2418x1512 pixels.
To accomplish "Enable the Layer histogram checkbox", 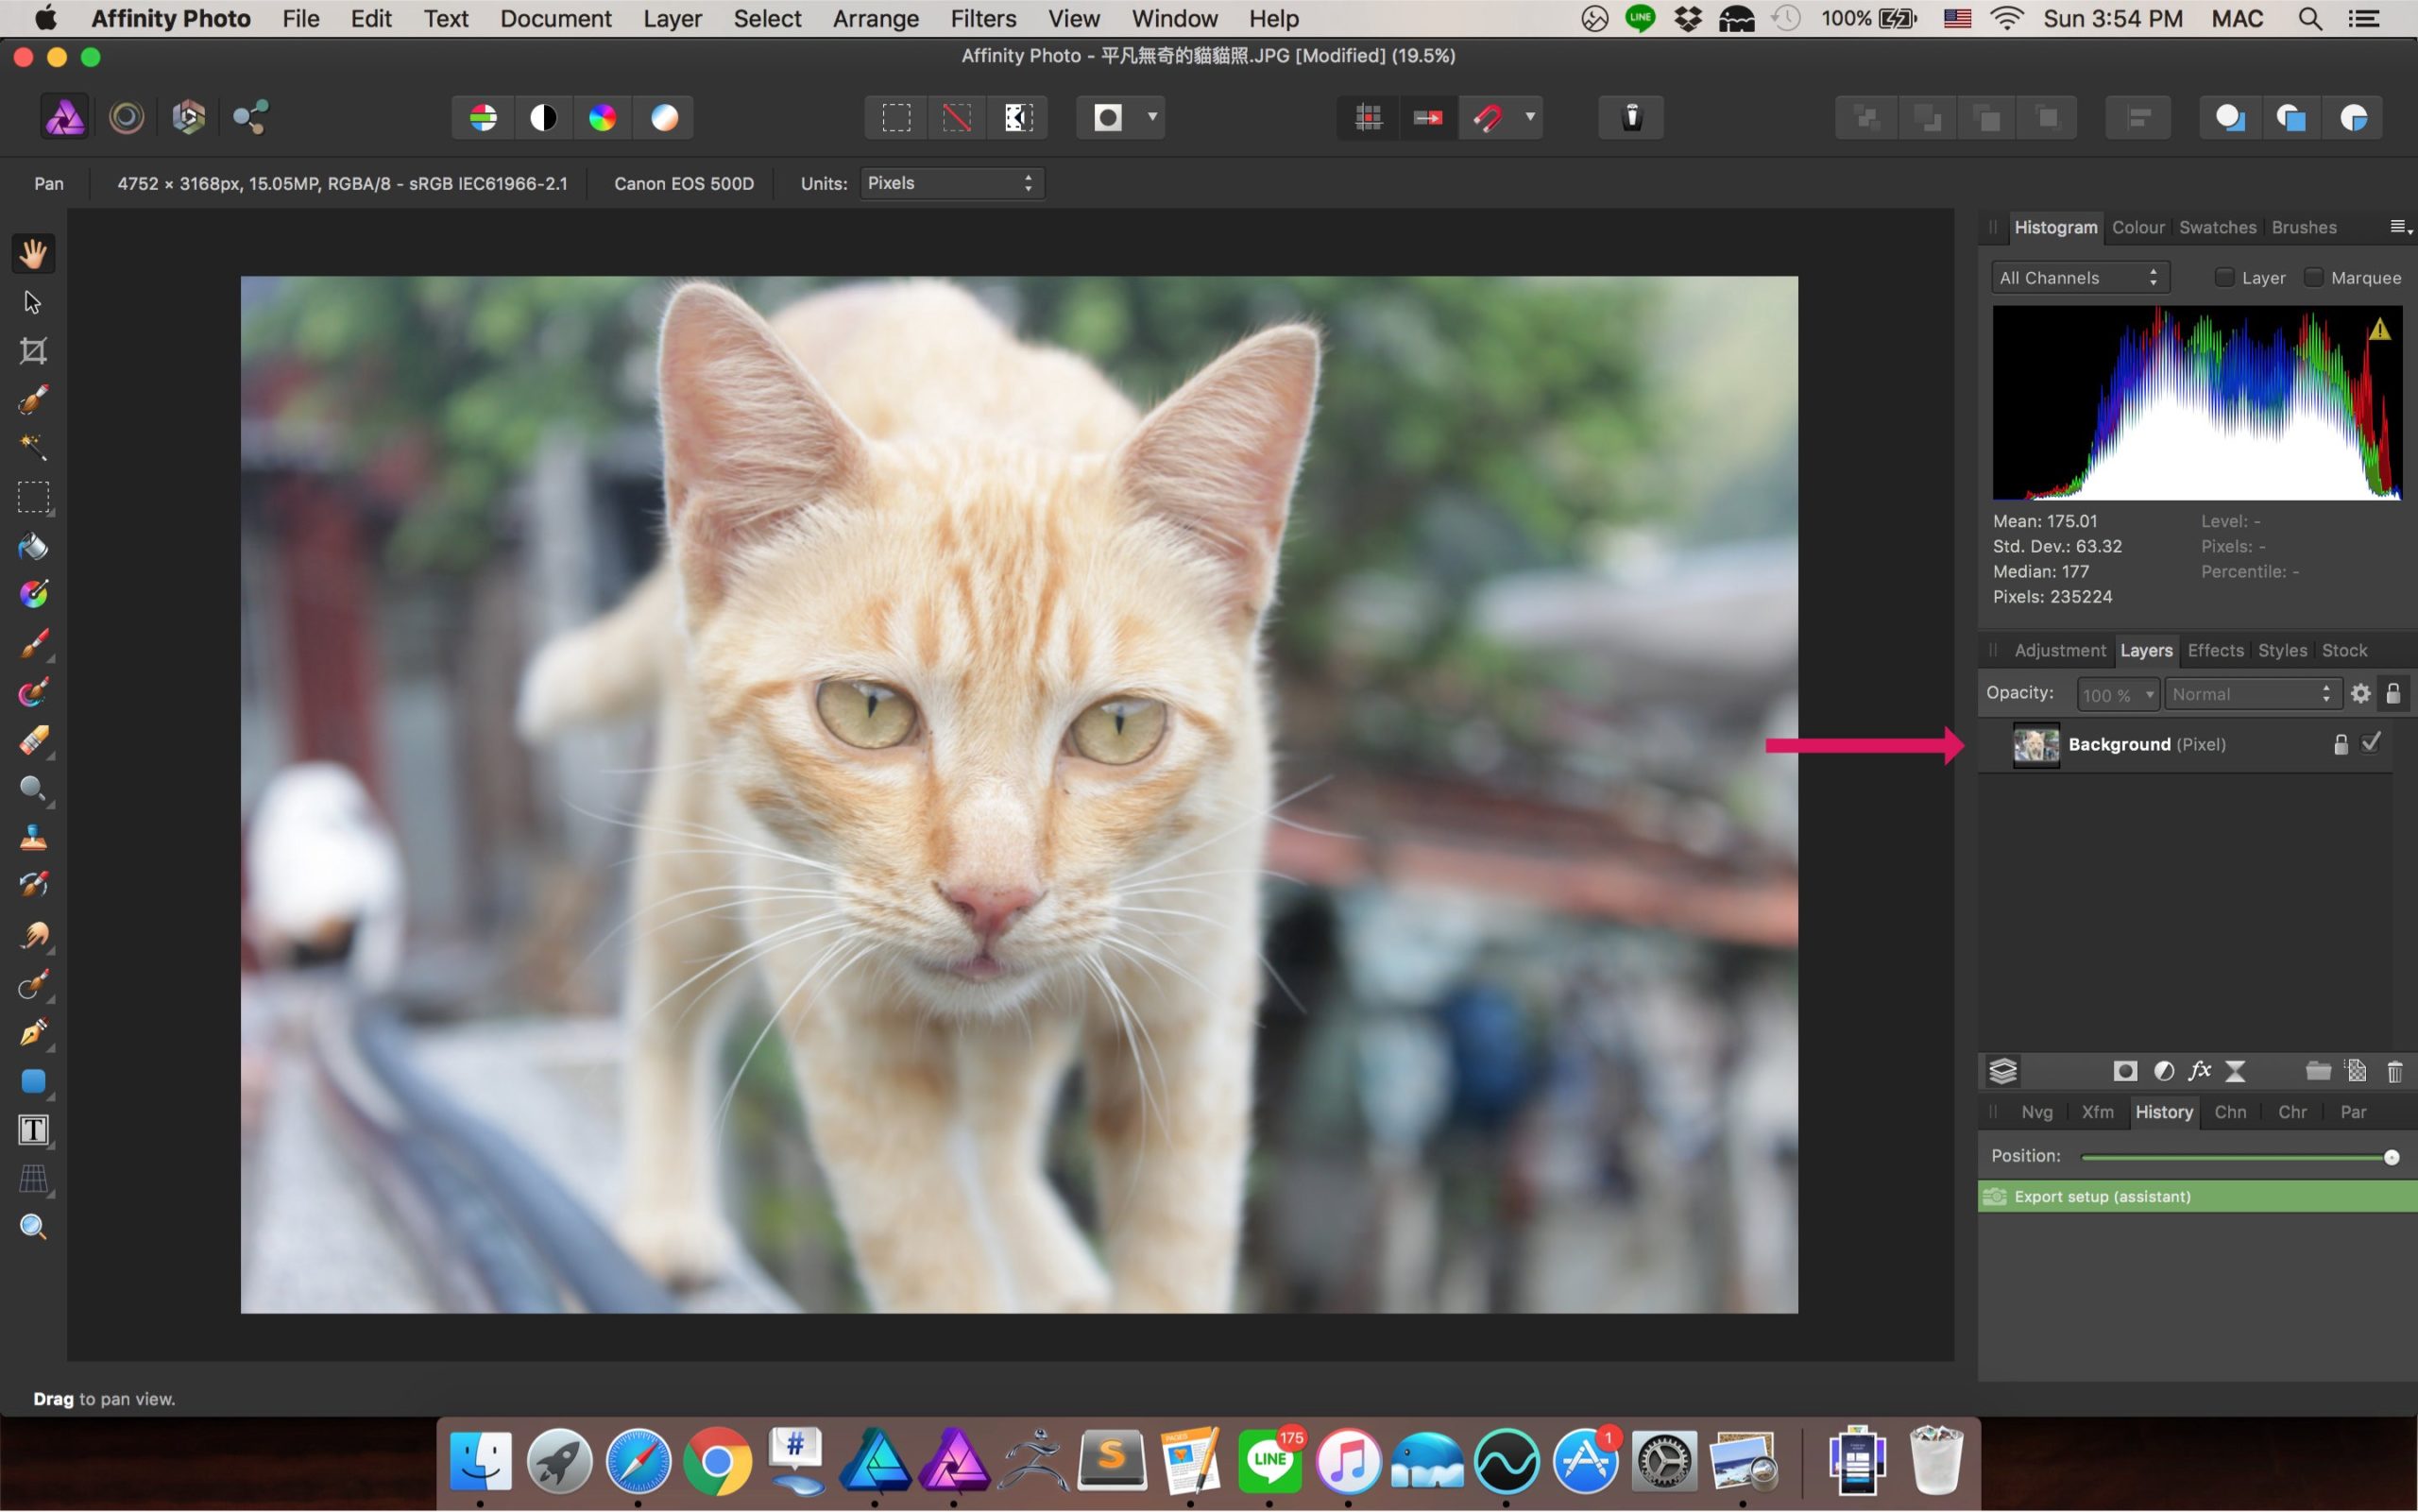I will pyautogui.click(x=2224, y=278).
